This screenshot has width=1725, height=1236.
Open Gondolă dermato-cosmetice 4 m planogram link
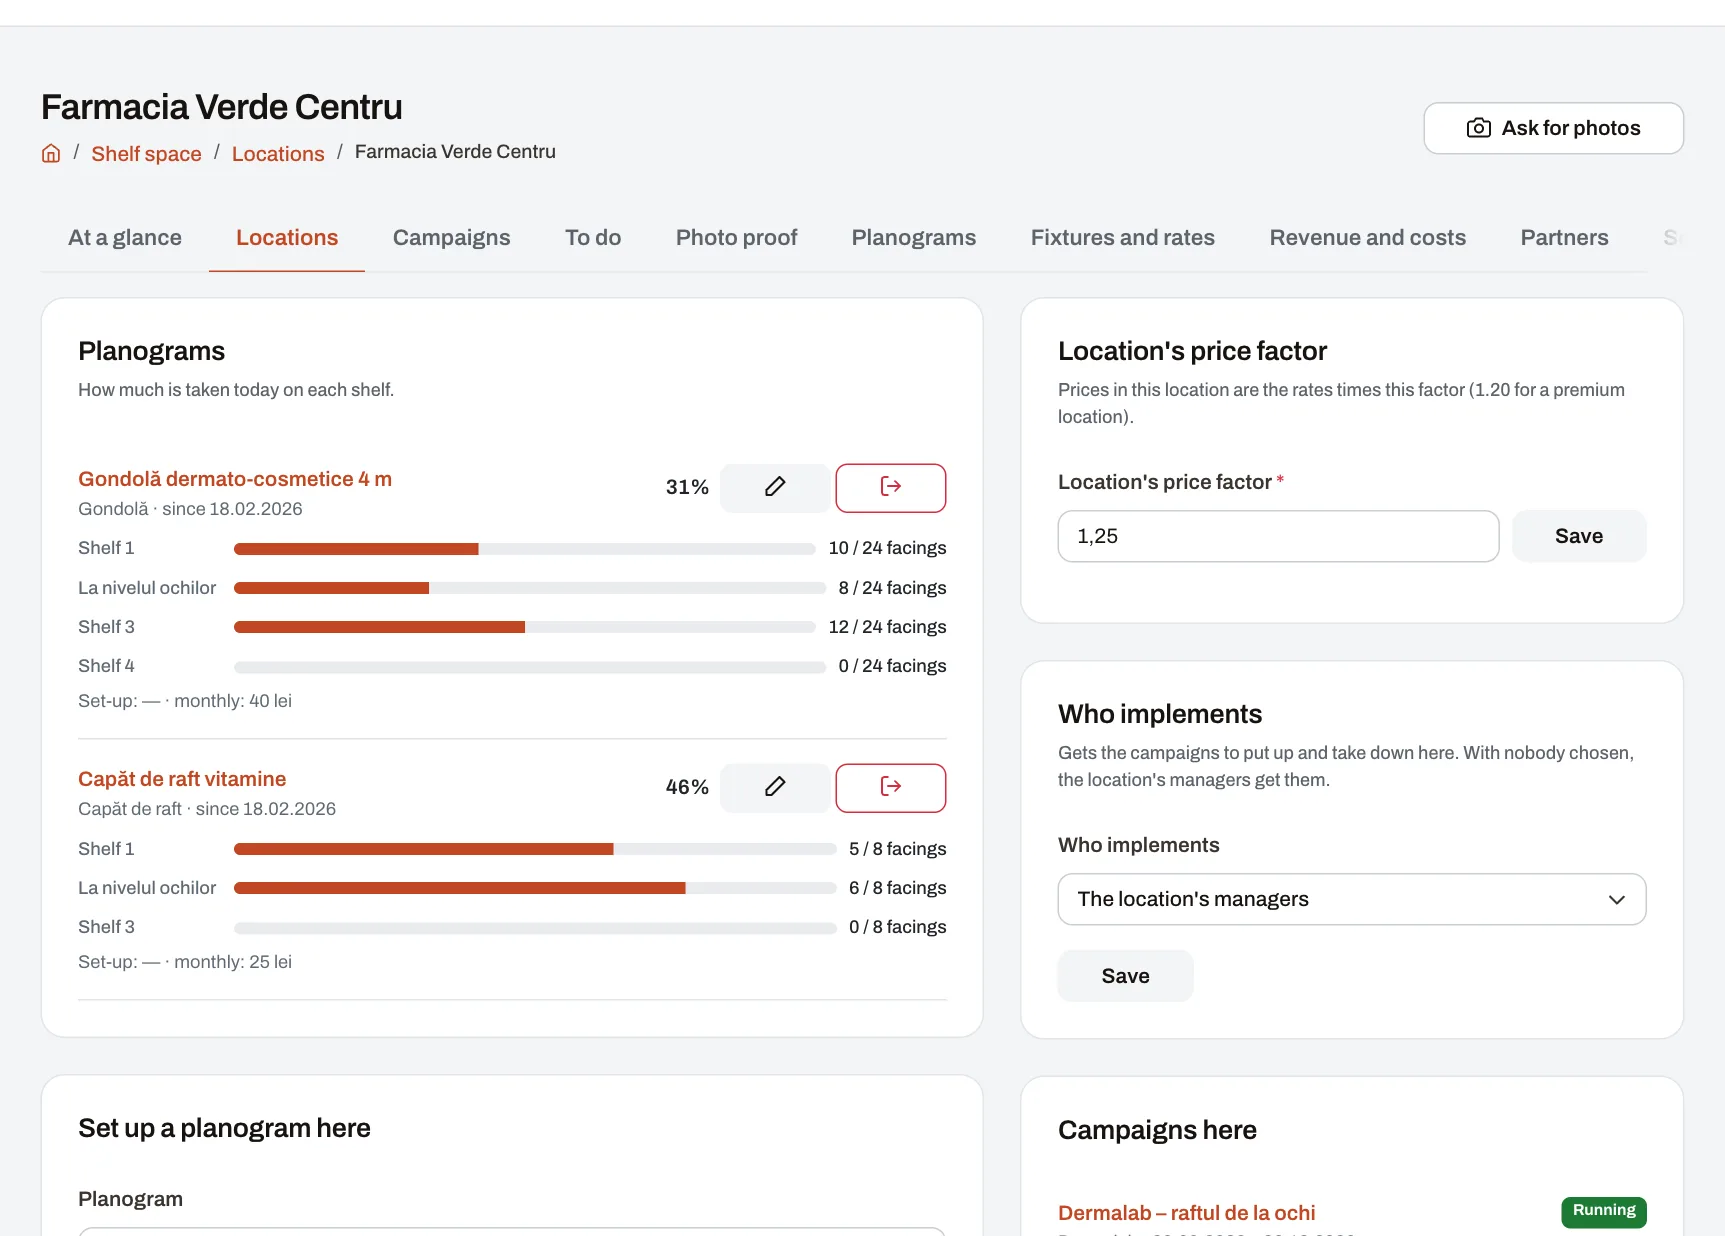pos(235,479)
